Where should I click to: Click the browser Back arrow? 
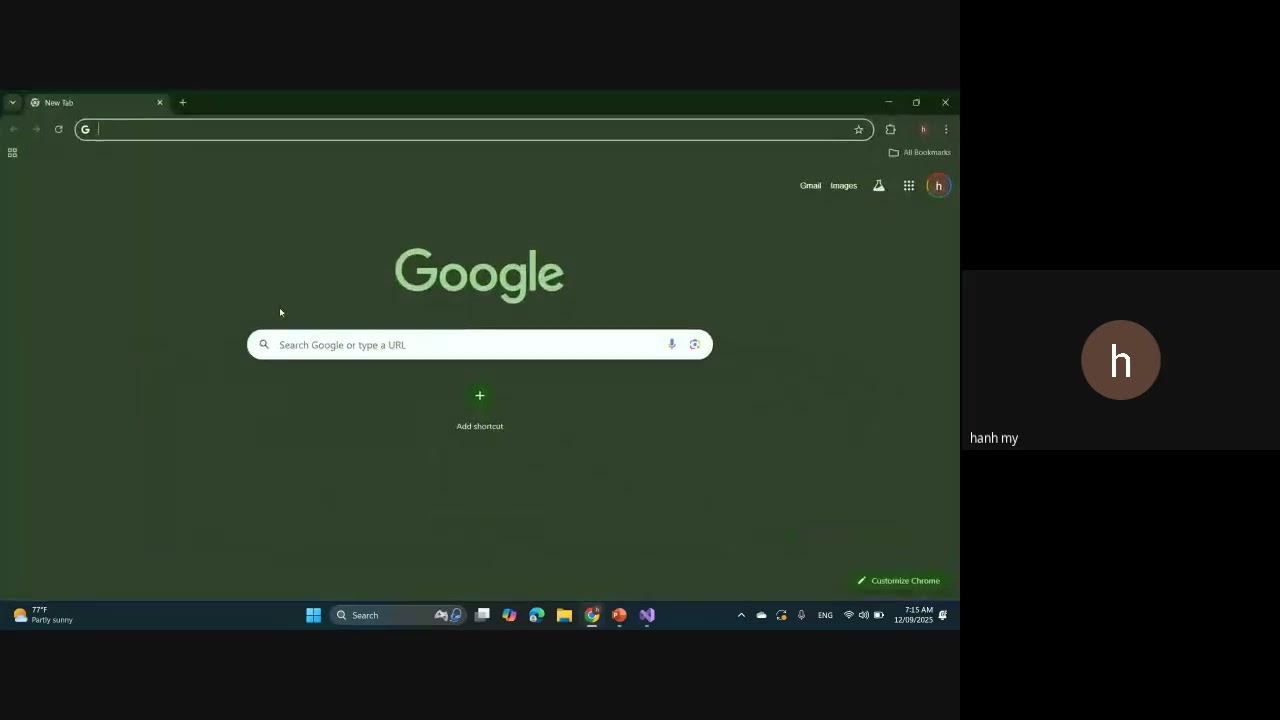(13, 129)
